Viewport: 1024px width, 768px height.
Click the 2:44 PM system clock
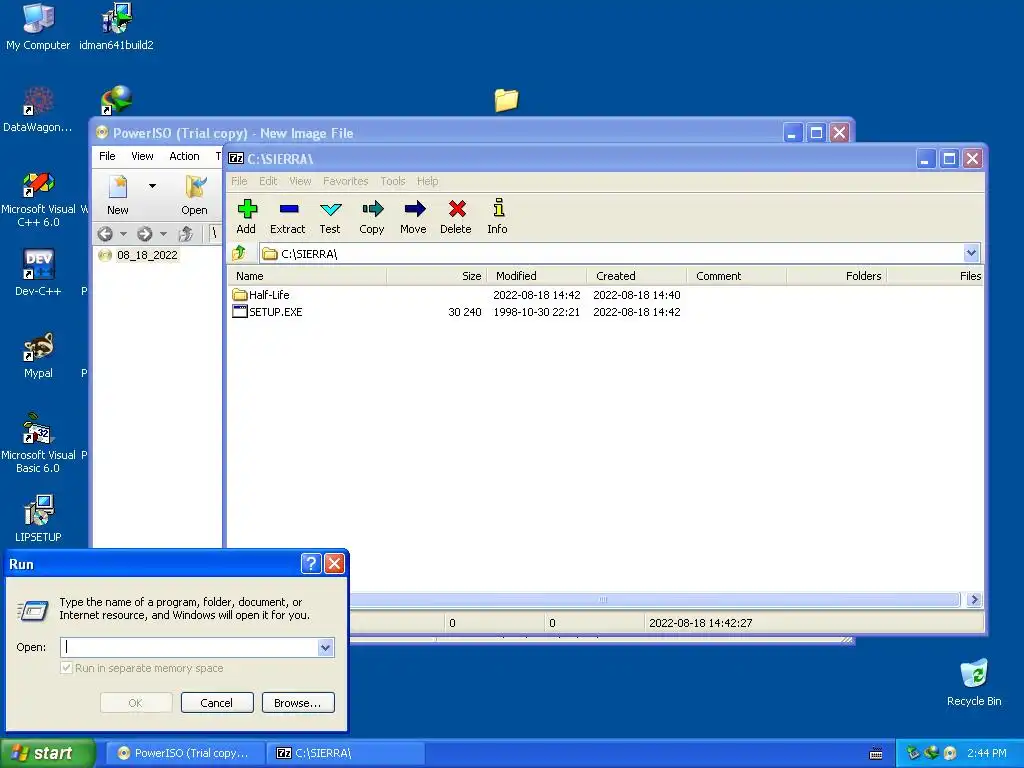coord(987,753)
